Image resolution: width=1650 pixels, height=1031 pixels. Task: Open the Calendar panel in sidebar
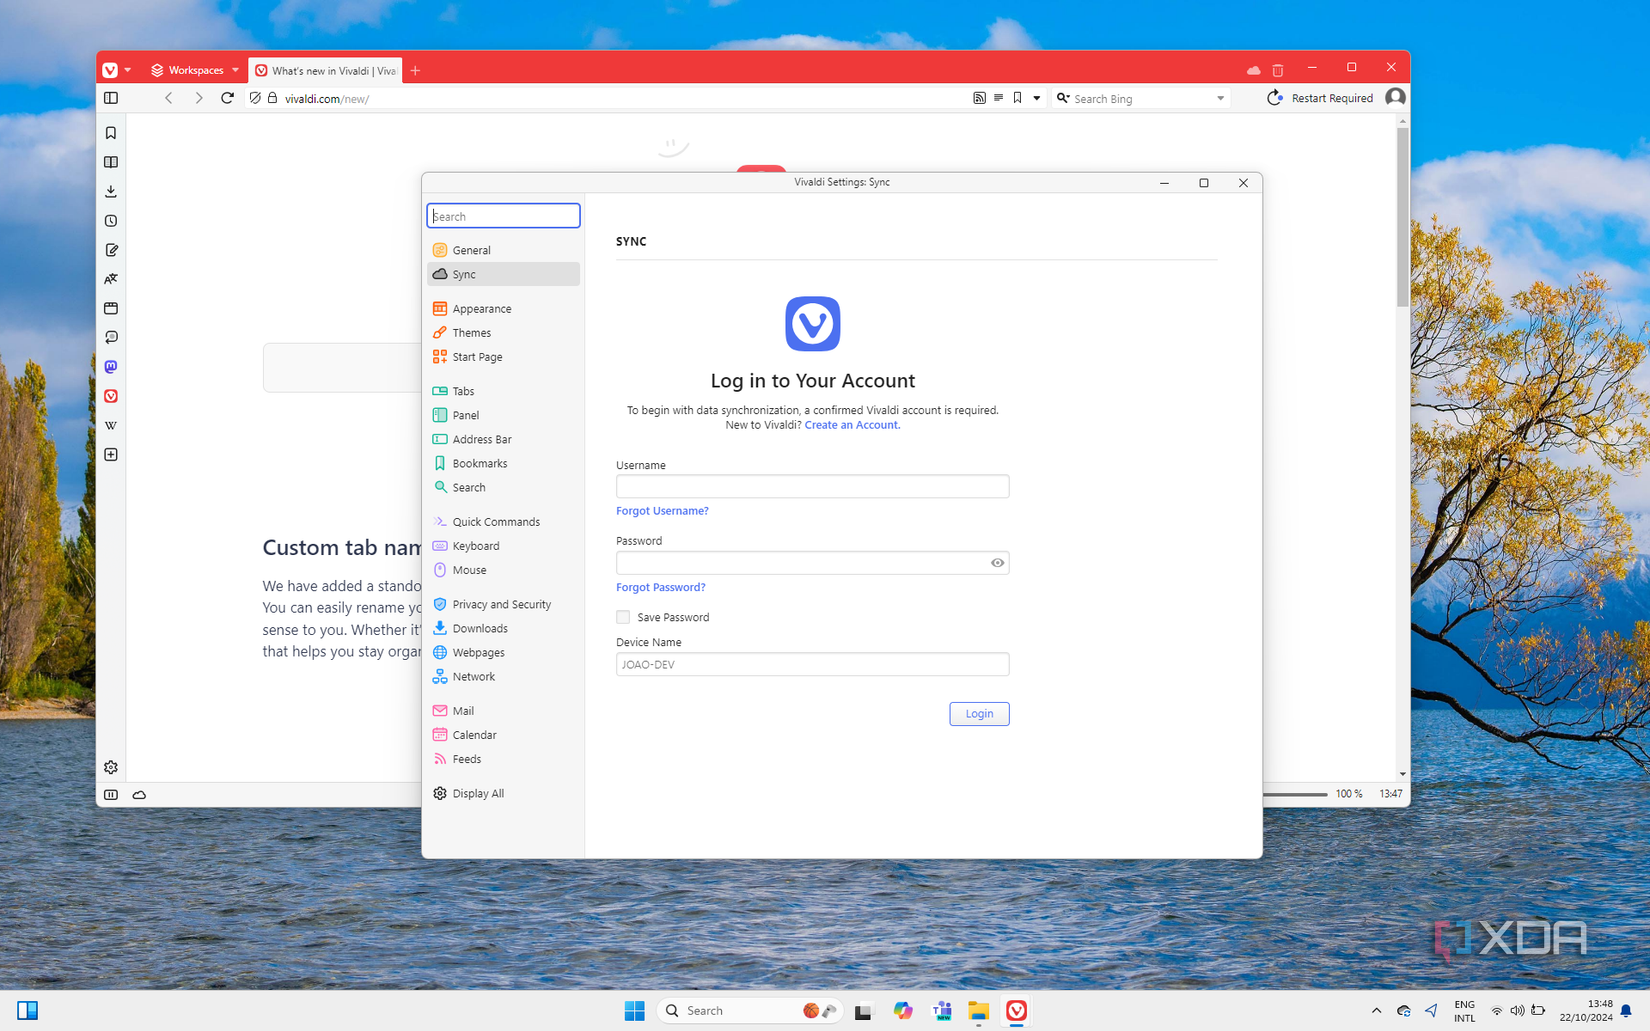point(111,308)
